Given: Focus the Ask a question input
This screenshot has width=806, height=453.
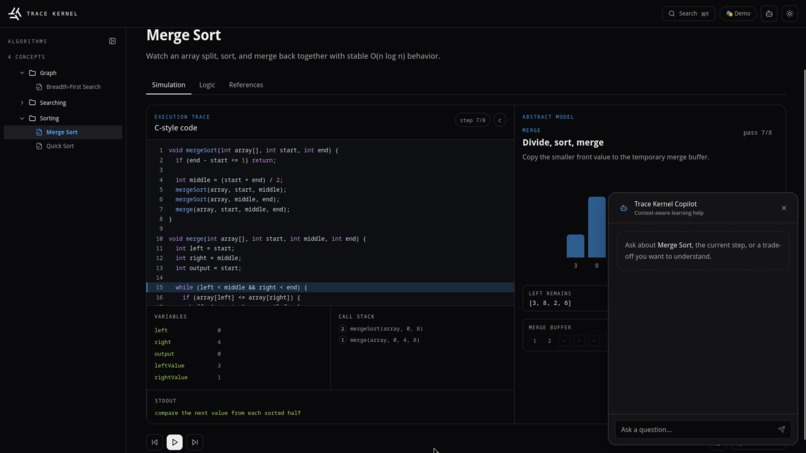Looking at the screenshot, I should (x=697, y=429).
